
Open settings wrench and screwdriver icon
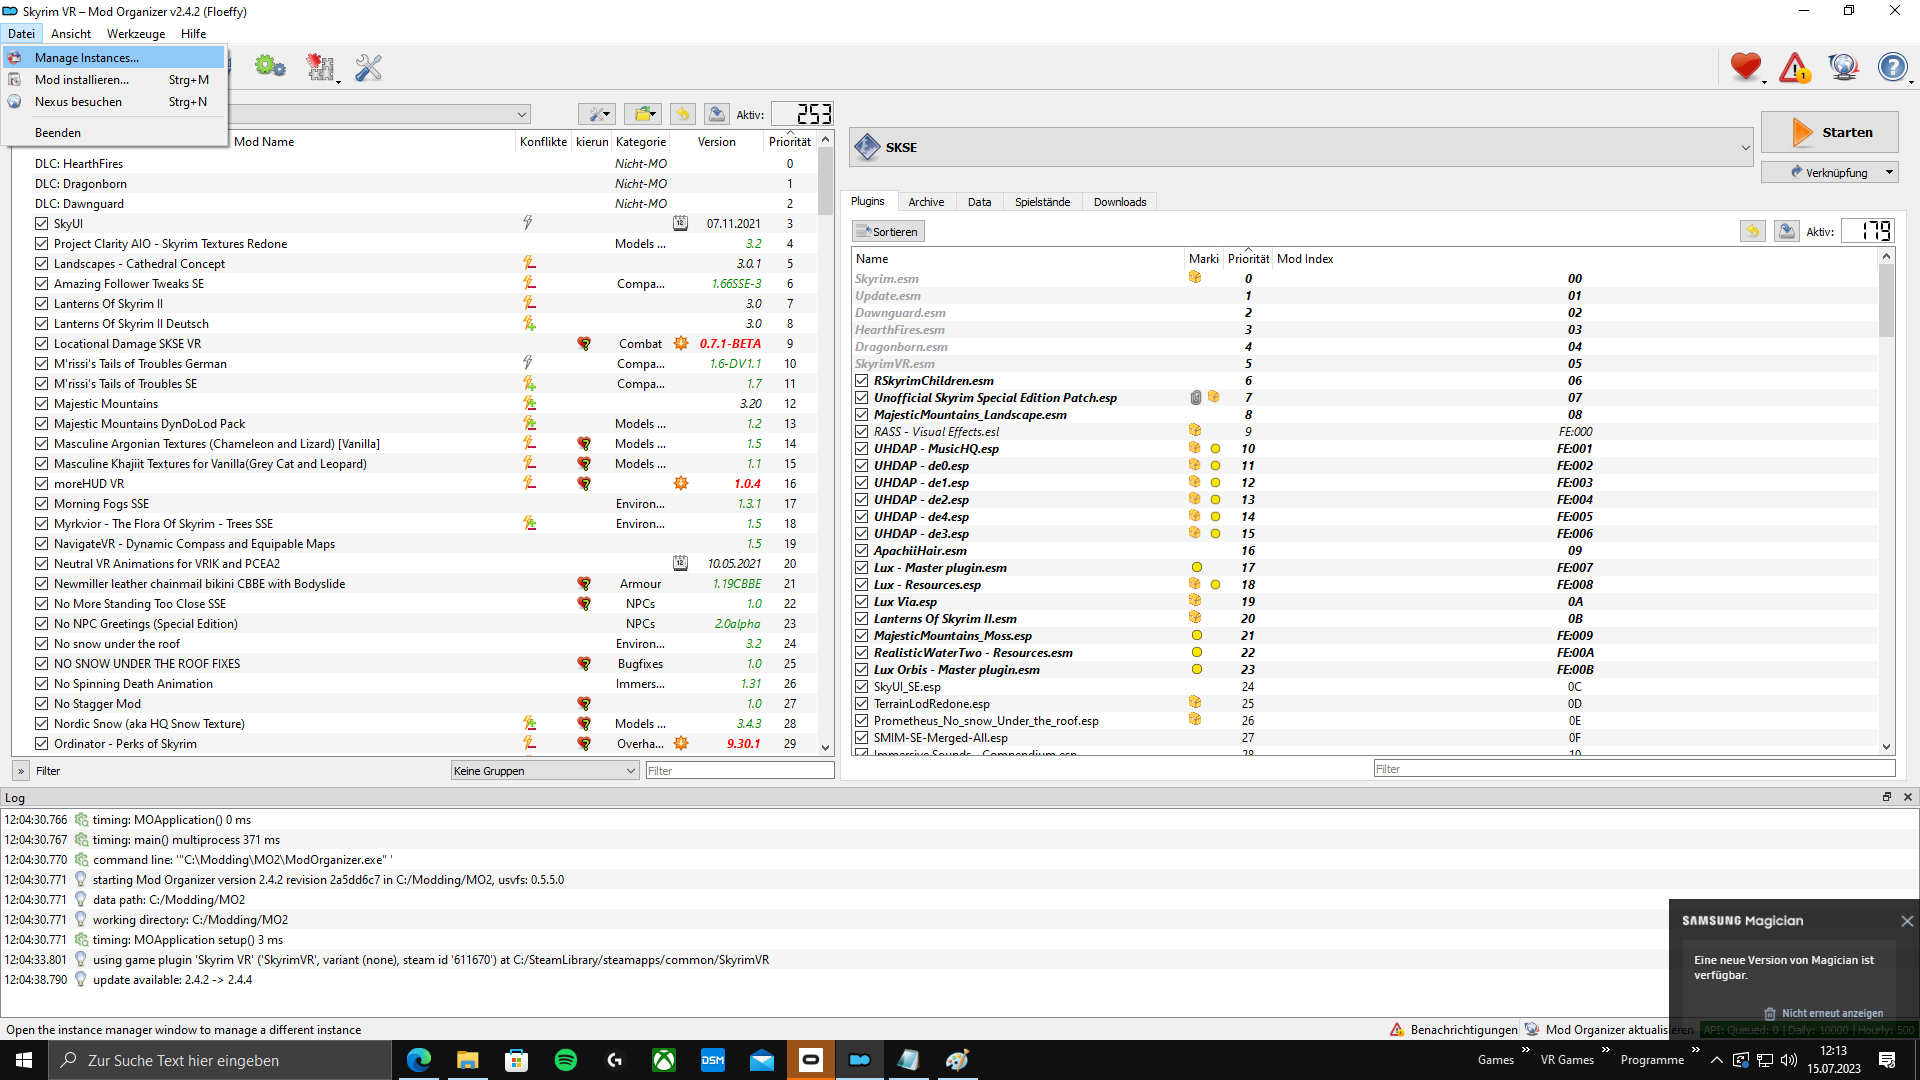coord(369,67)
